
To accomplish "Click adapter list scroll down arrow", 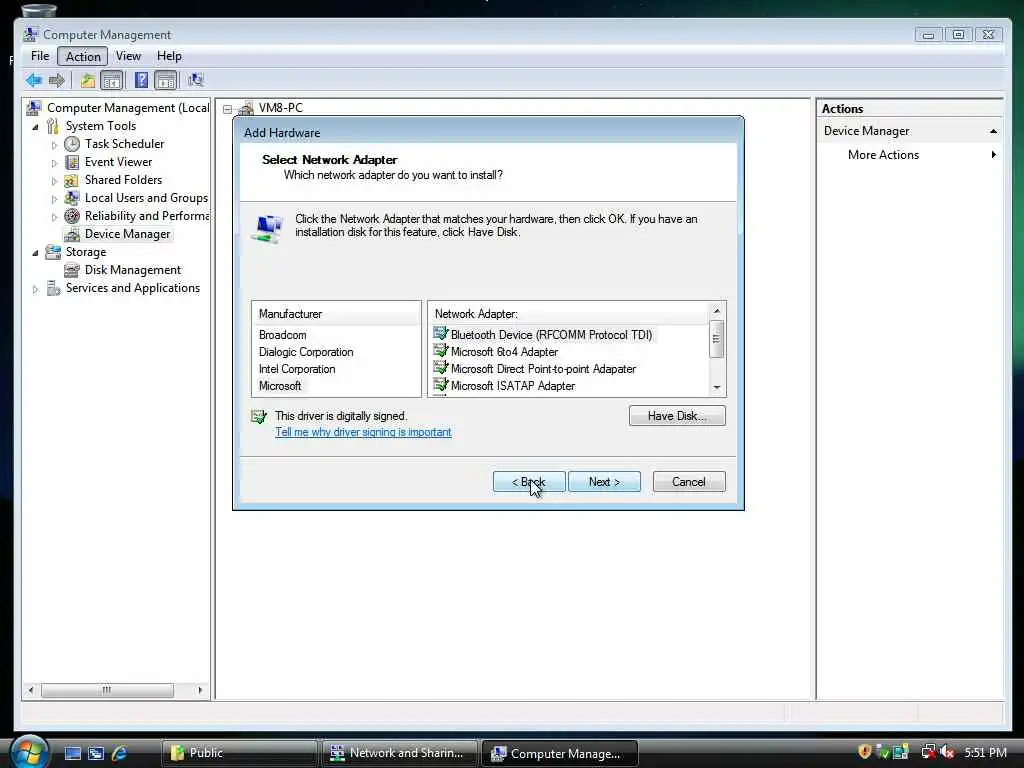I will pyautogui.click(x=716, y=388).
